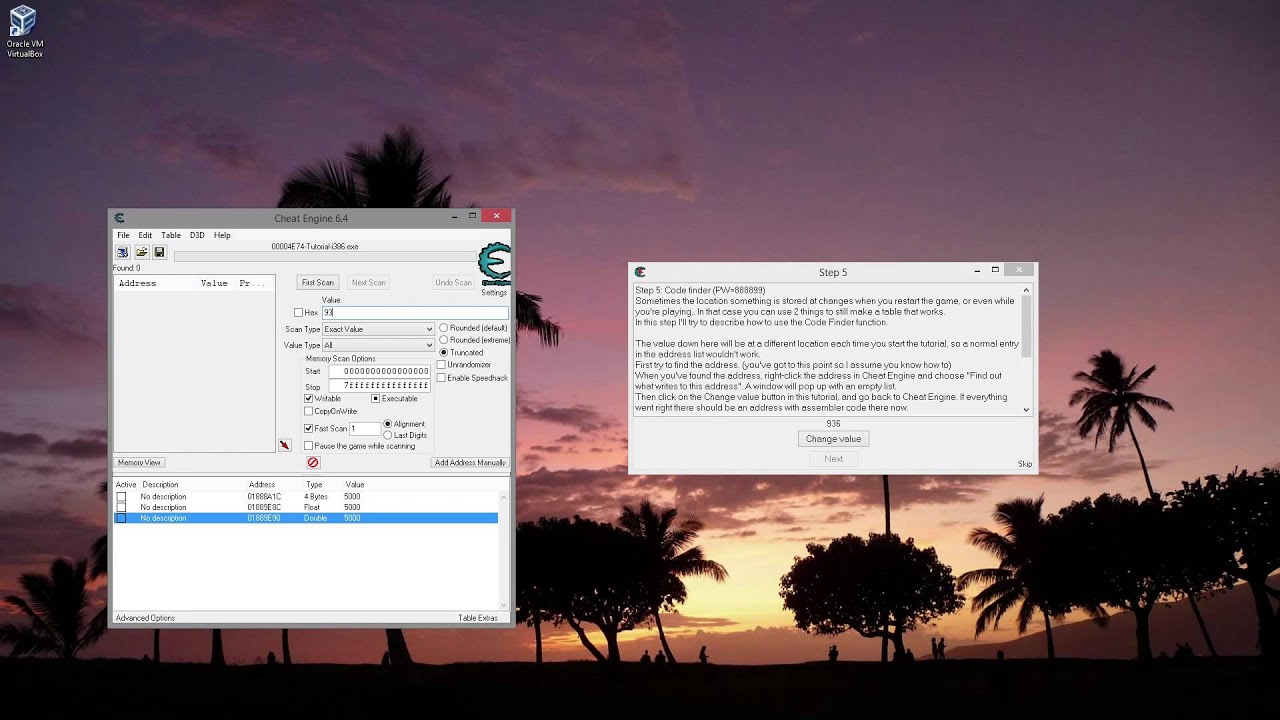Open Table Extras
This screenshot has height=720, width=1280.
478,618
